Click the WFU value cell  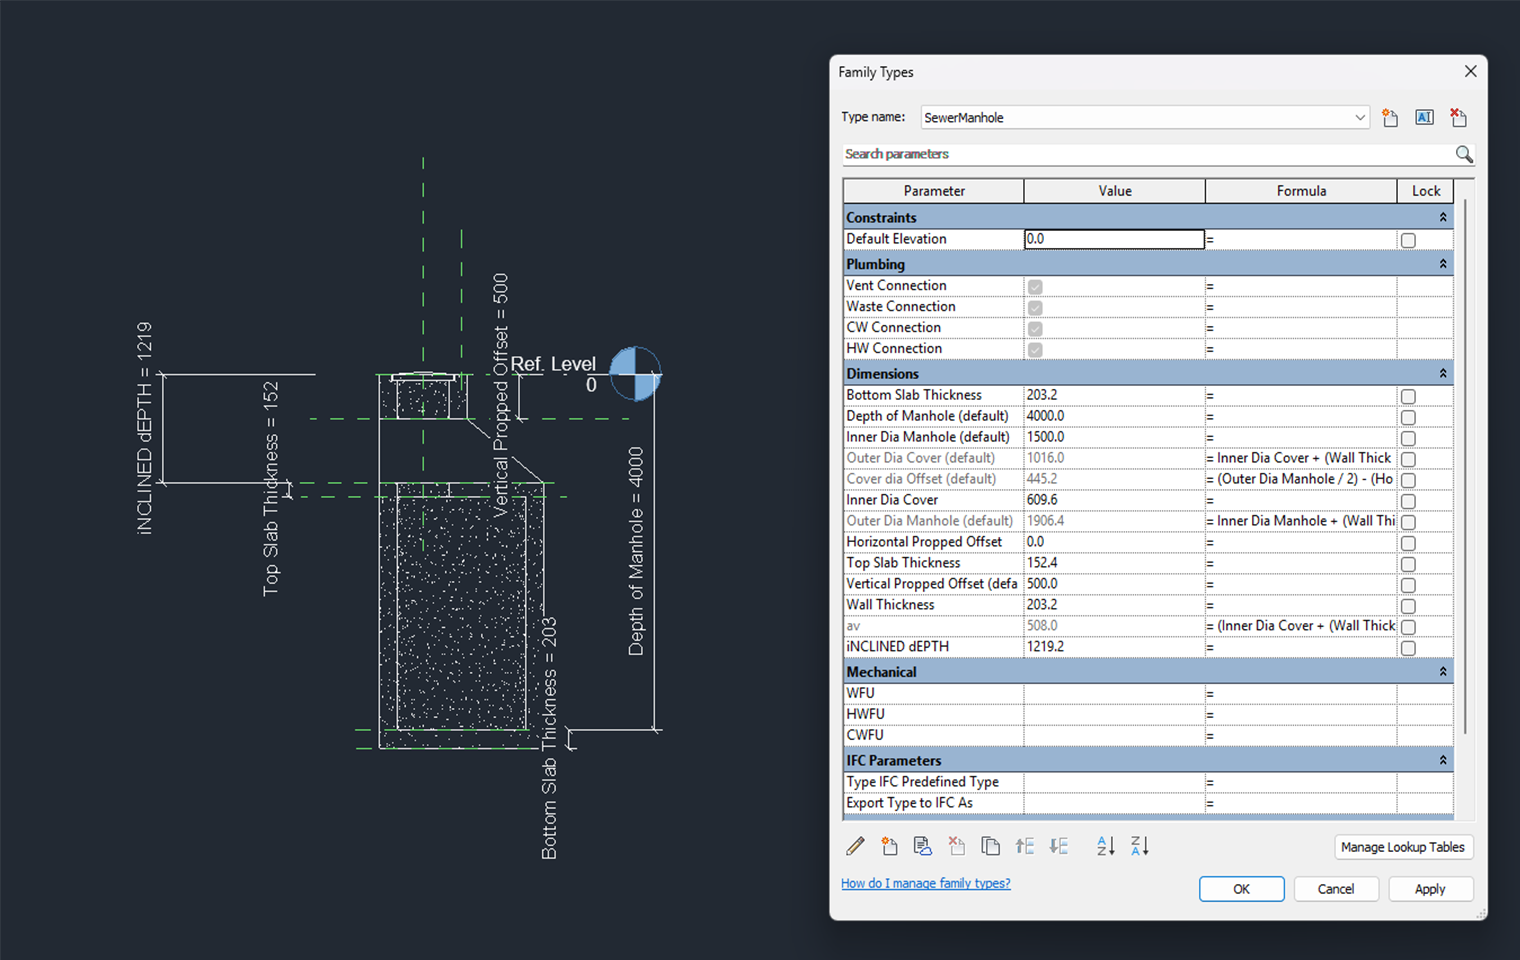[x=1114, y=693]
